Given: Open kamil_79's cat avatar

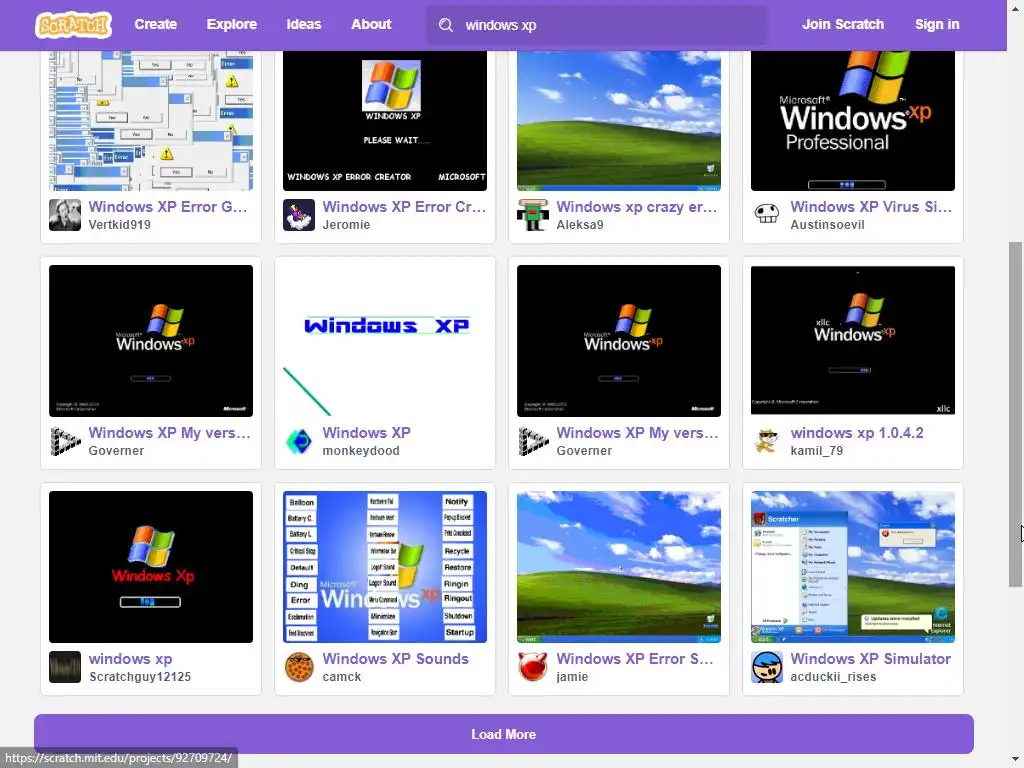Looking at the screenshot, I should pos(767,441).
